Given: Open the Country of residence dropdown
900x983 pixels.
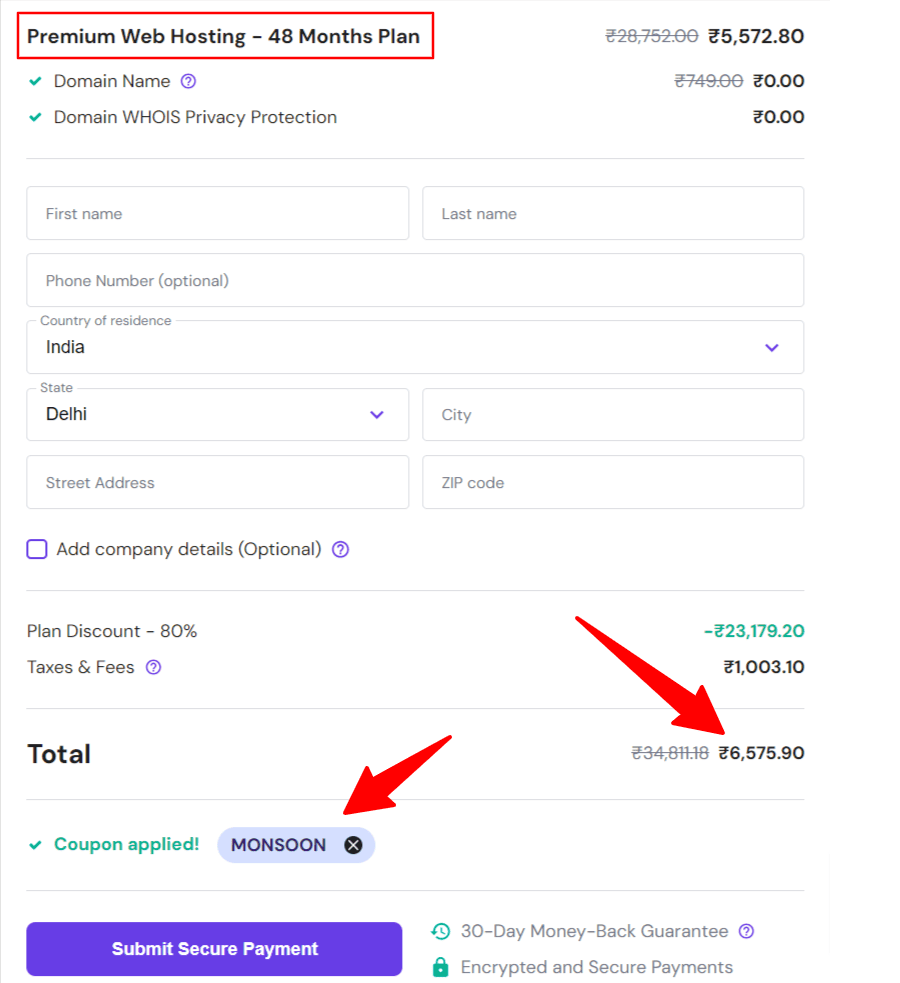Looking at the screenshot, I should coord(771,347).
